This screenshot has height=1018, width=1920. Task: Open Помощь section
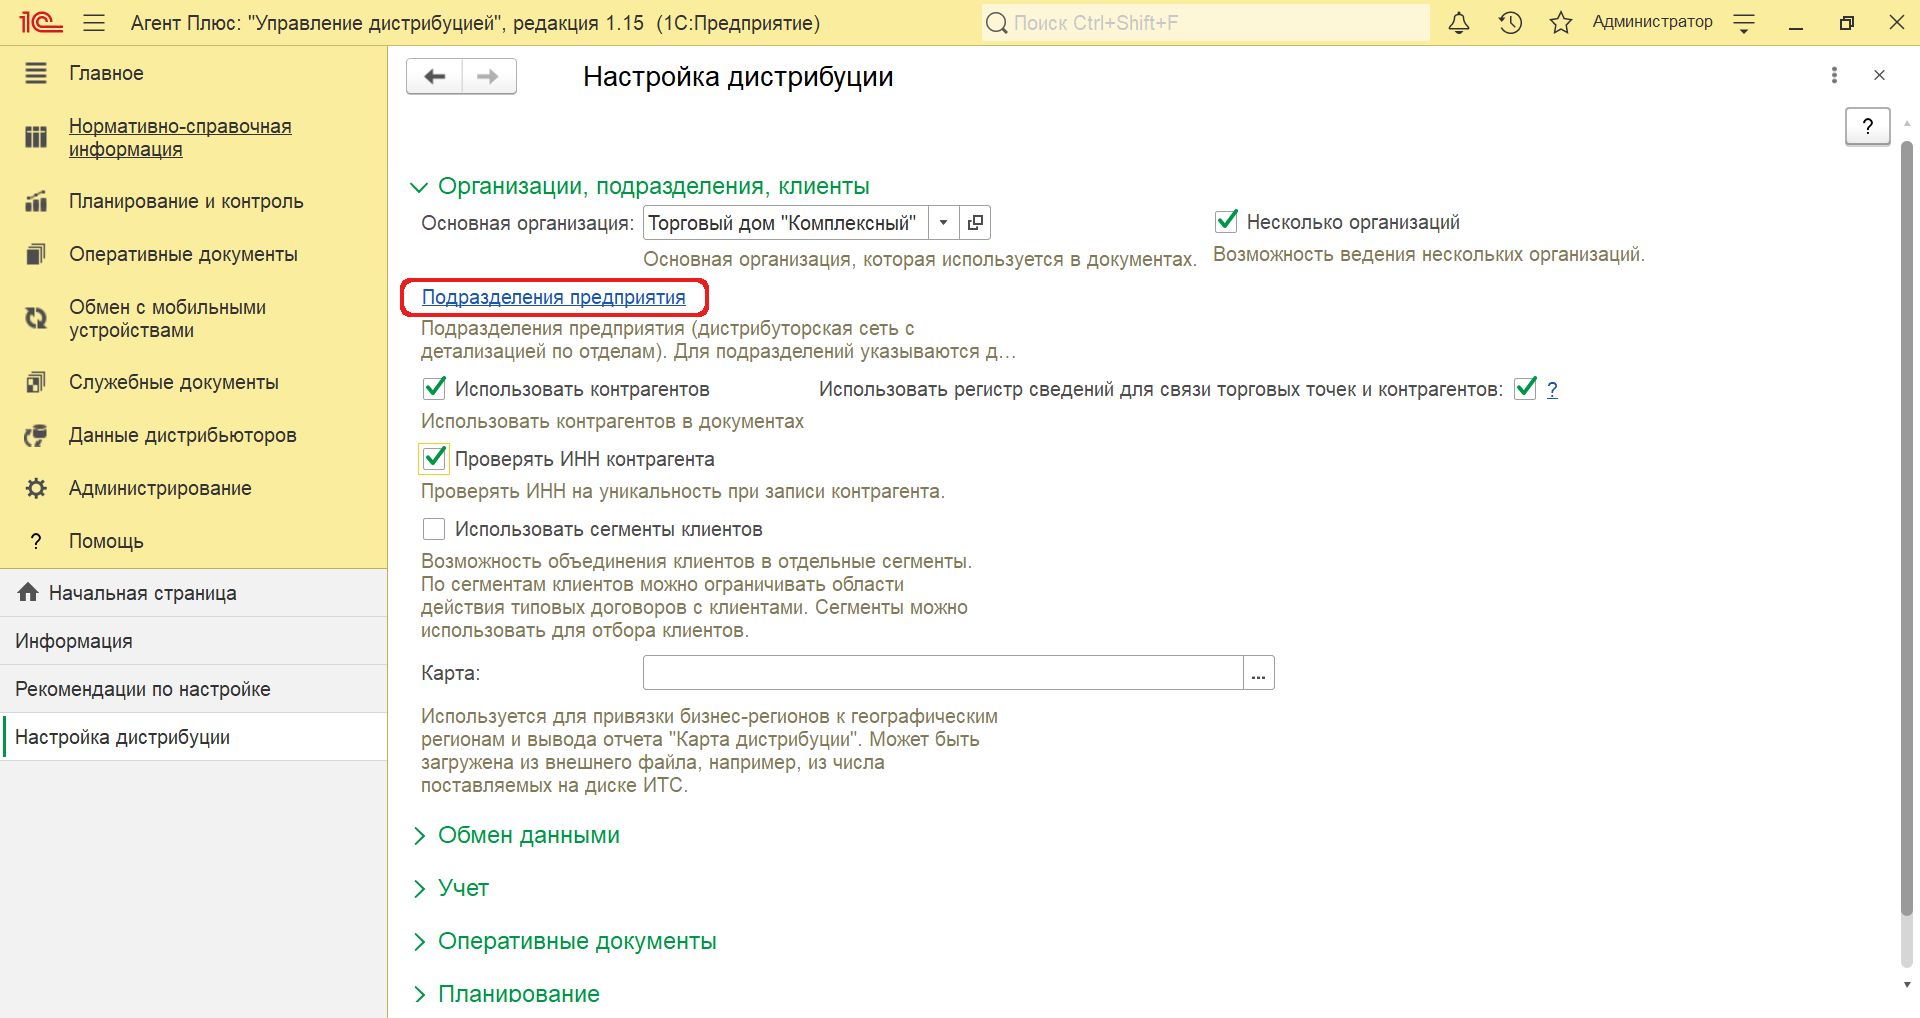click(106, 541)
